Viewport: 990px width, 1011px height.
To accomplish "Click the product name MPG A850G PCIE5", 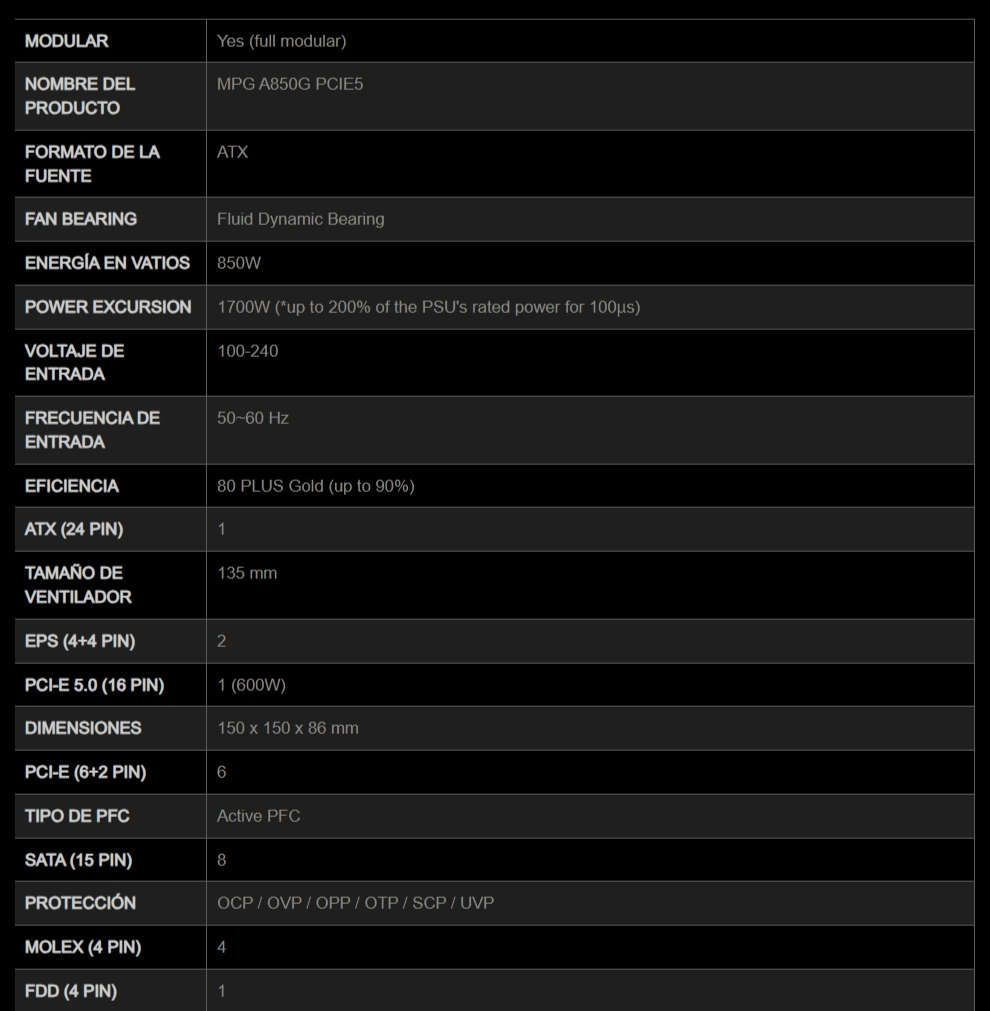I will click(290, 84).
